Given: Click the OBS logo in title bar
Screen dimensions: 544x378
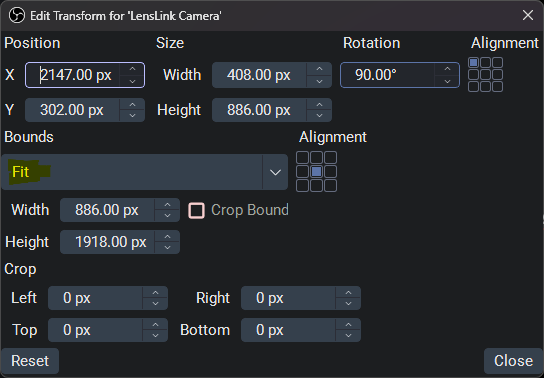Looking at the screenshot, I should coord(17,16).
